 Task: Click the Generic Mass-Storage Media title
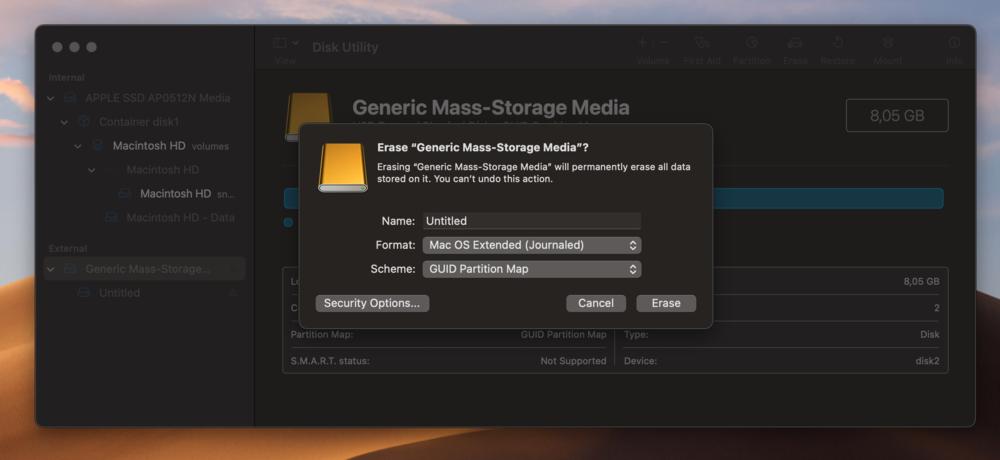pyautogui.click(x=490, y=107)
